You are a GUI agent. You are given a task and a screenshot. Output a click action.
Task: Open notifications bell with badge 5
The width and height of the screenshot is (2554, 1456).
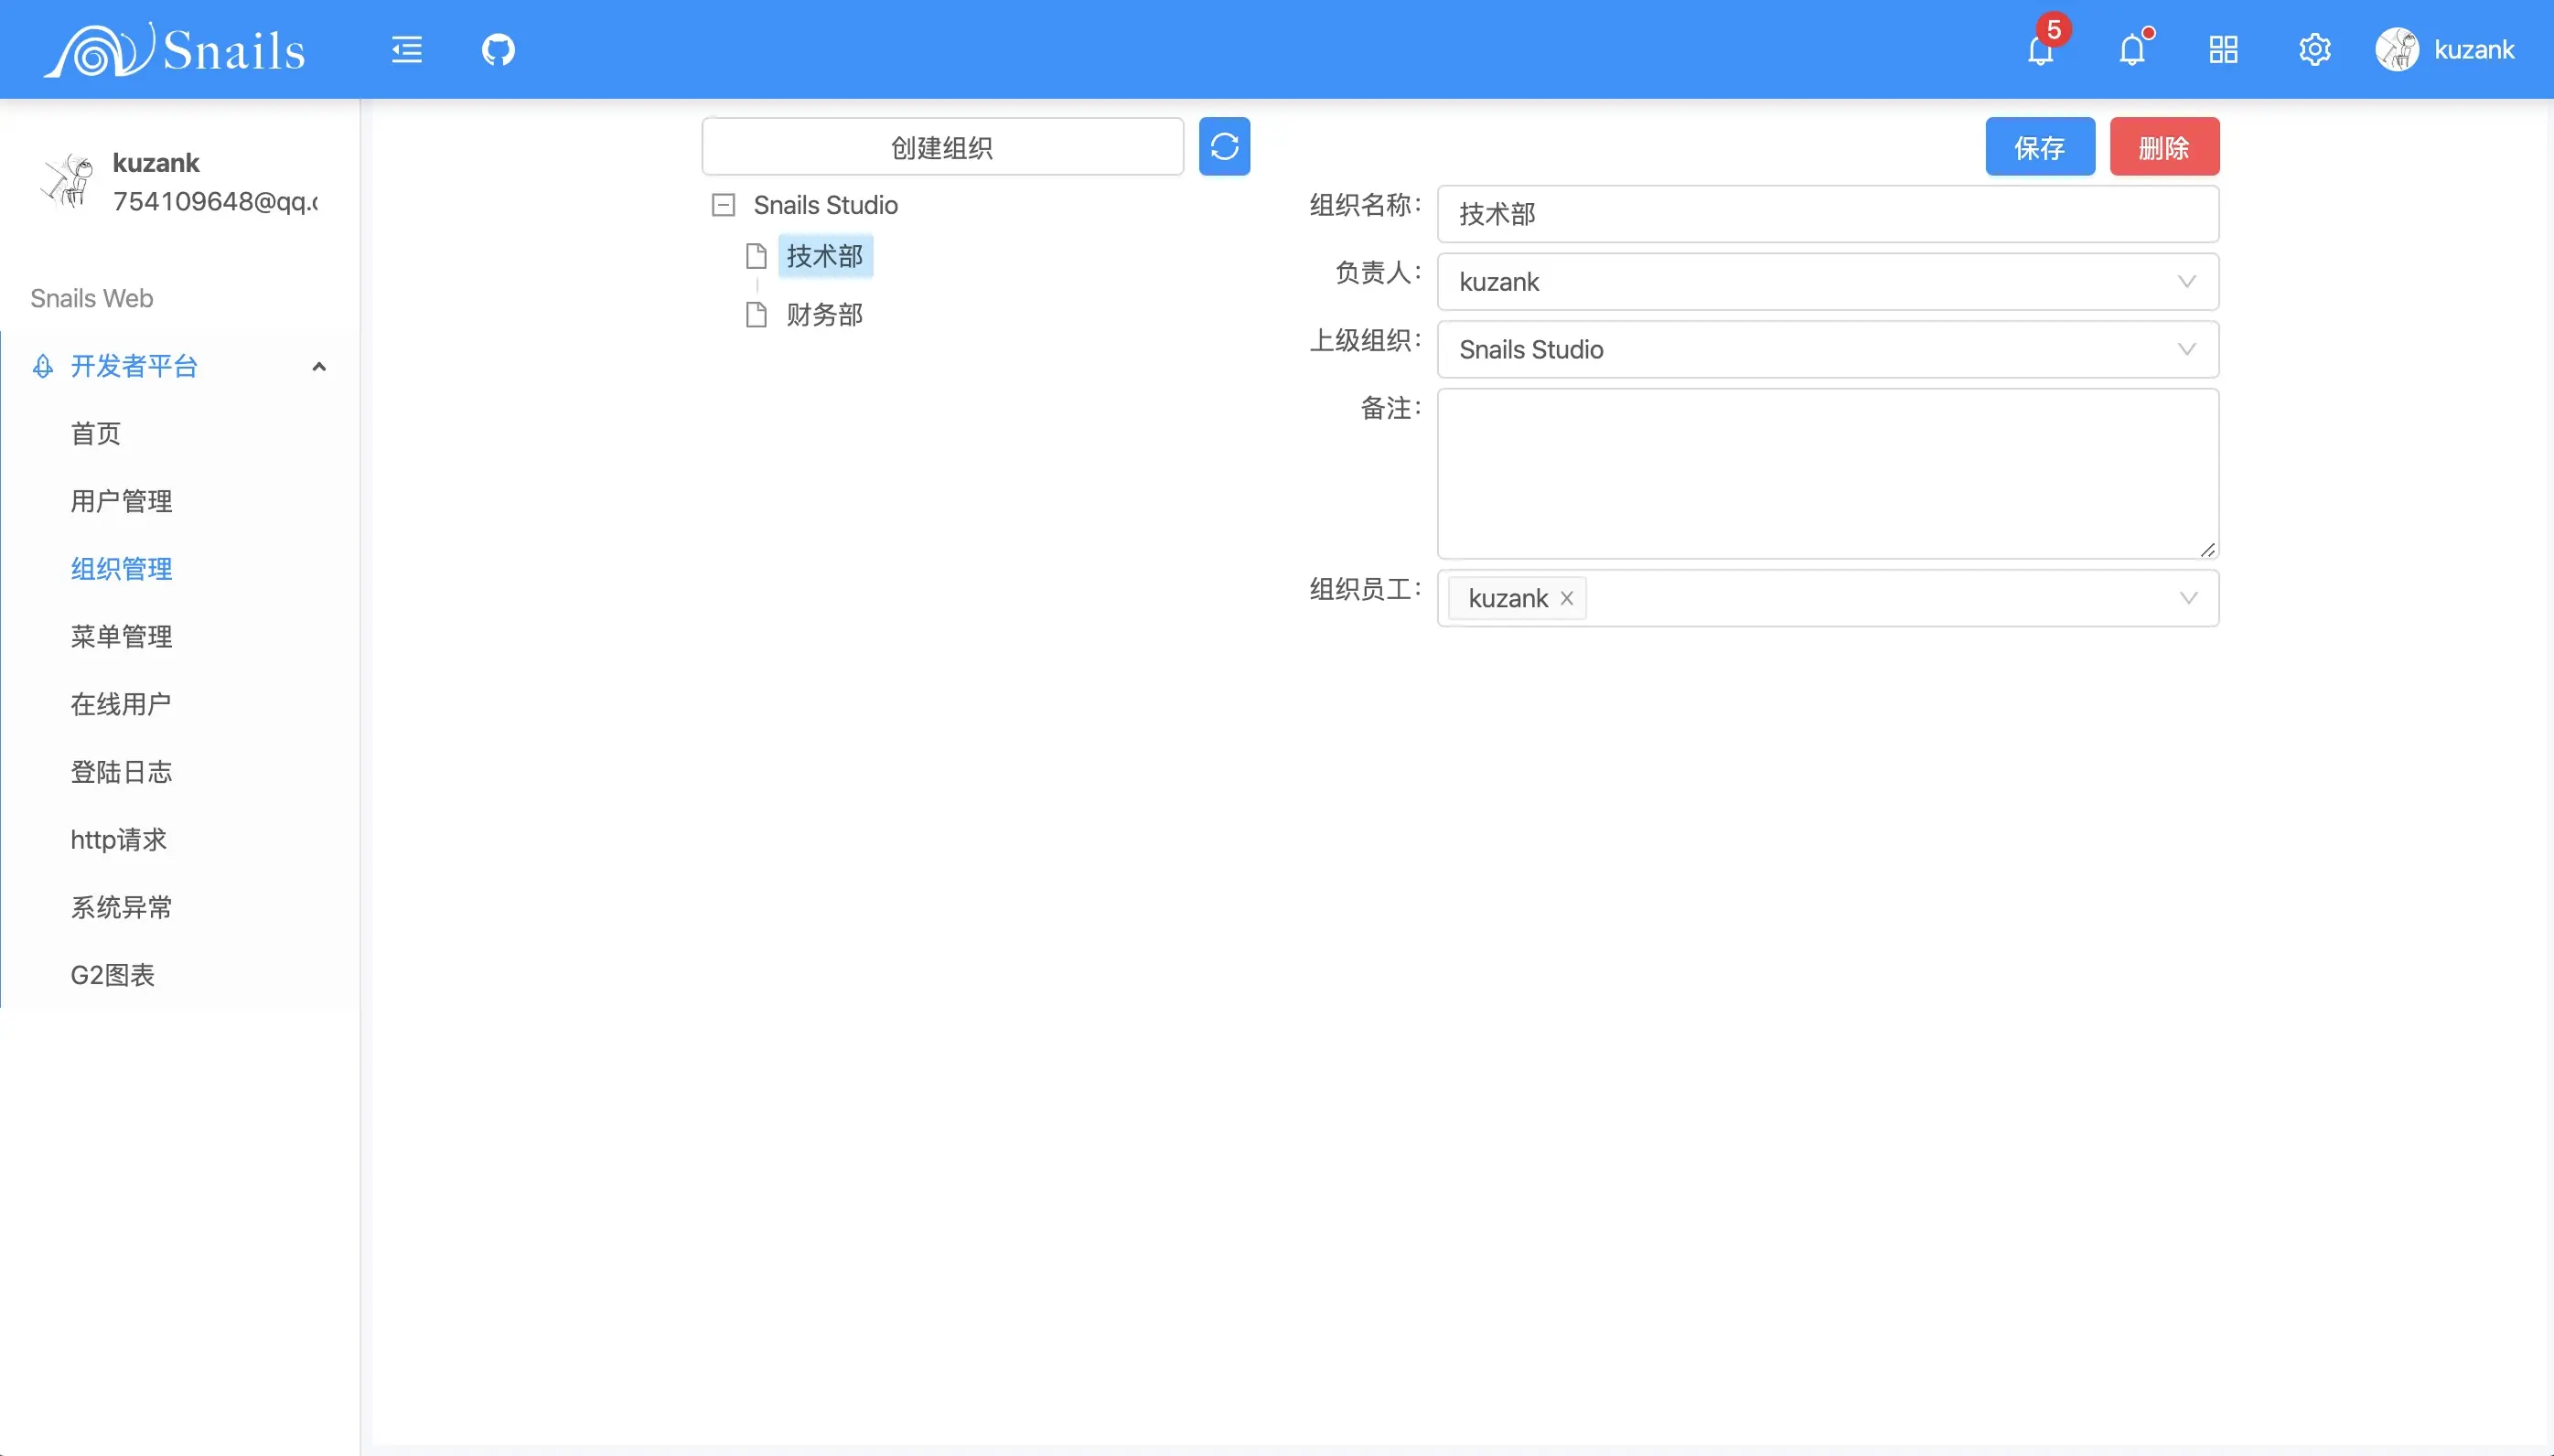[x=2040, y=49]
